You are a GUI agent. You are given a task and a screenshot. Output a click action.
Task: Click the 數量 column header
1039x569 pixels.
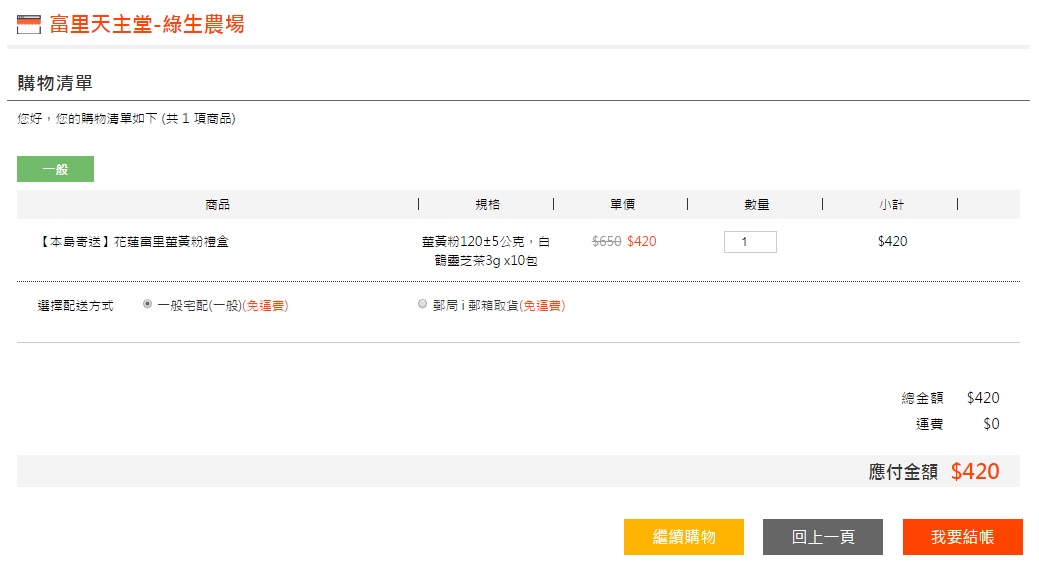757,205
